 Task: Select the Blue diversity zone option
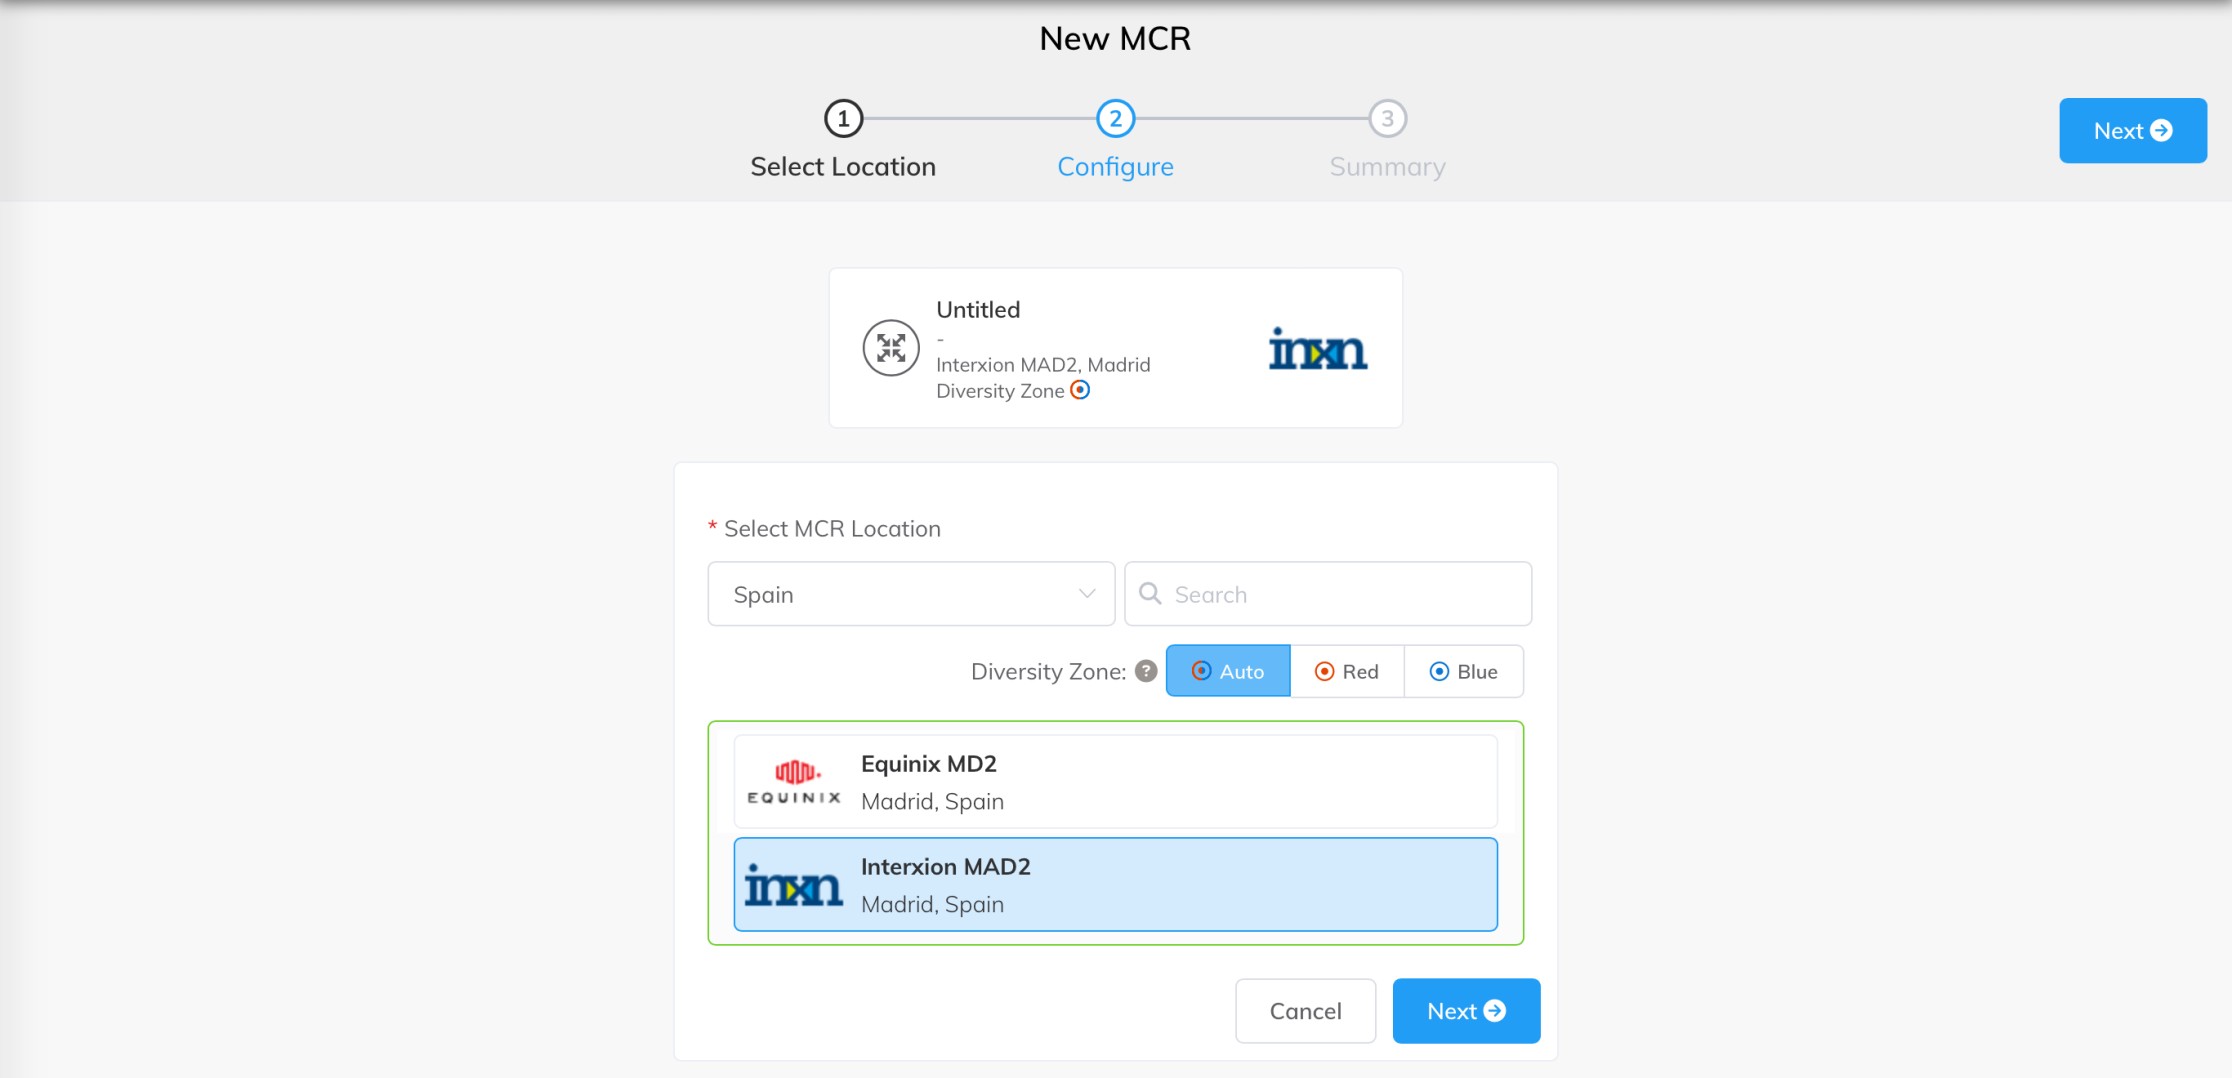coord(1464,671)
